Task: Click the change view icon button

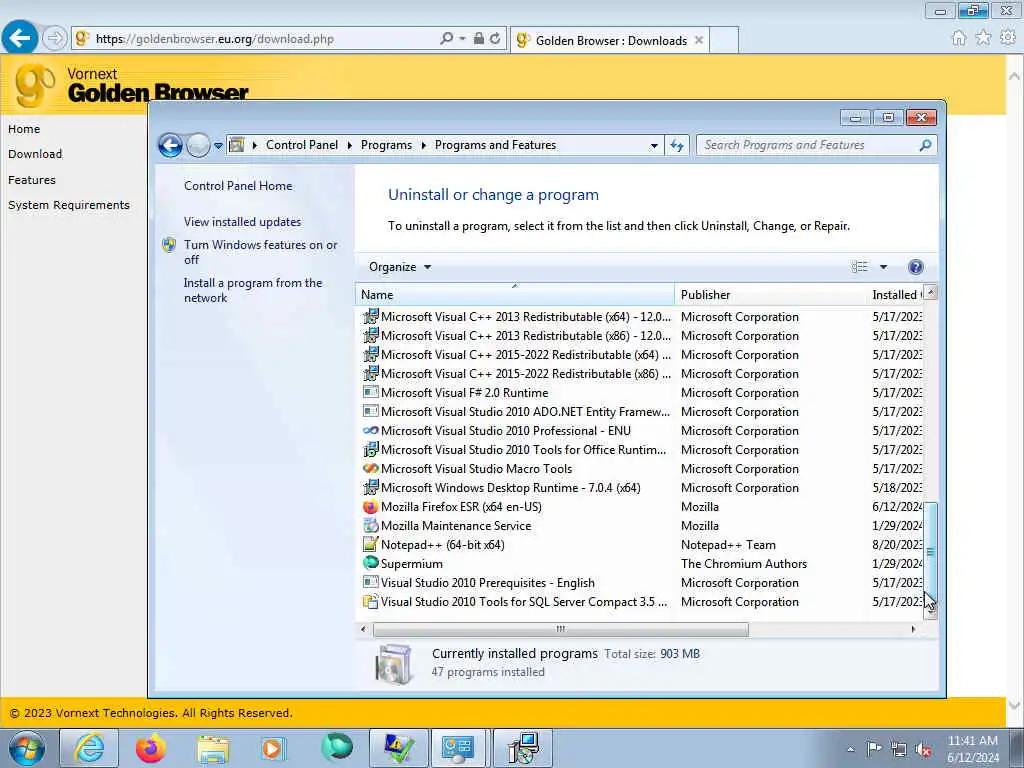Action: click(859, 266)
